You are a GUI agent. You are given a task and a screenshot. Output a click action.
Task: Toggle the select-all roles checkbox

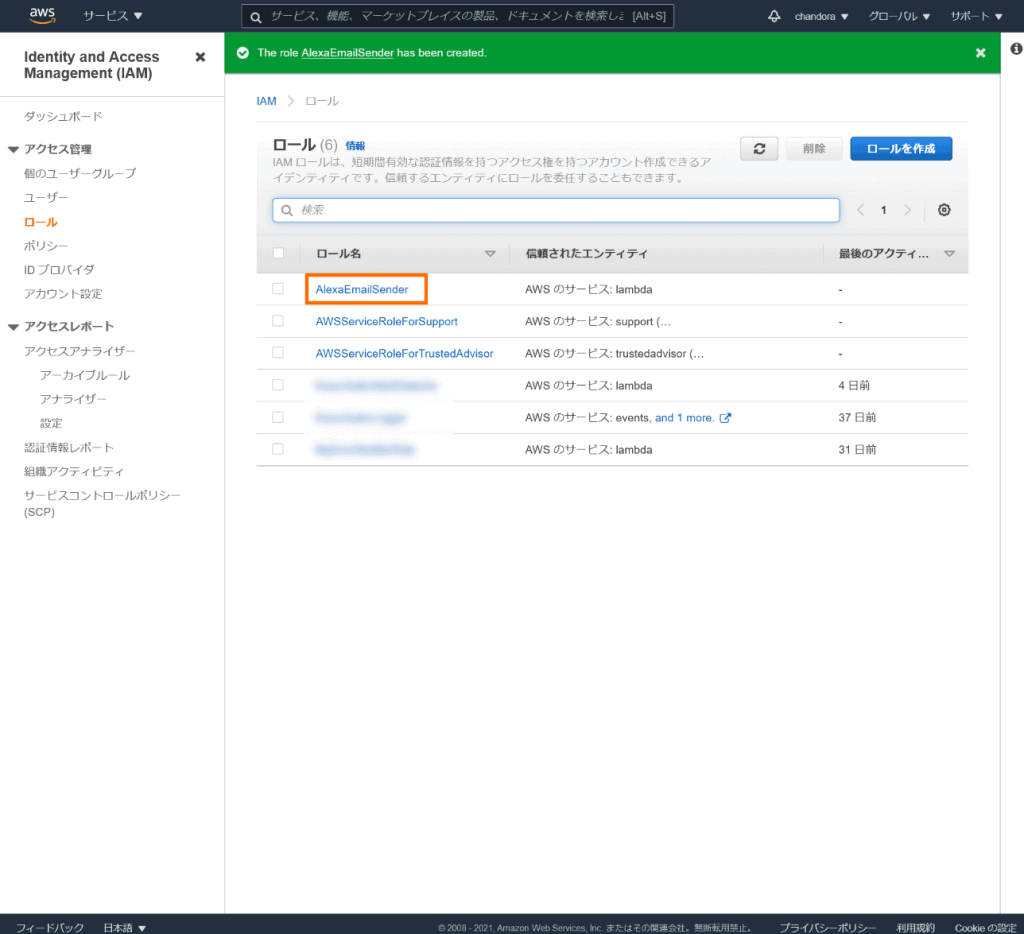tap(278, 253)
